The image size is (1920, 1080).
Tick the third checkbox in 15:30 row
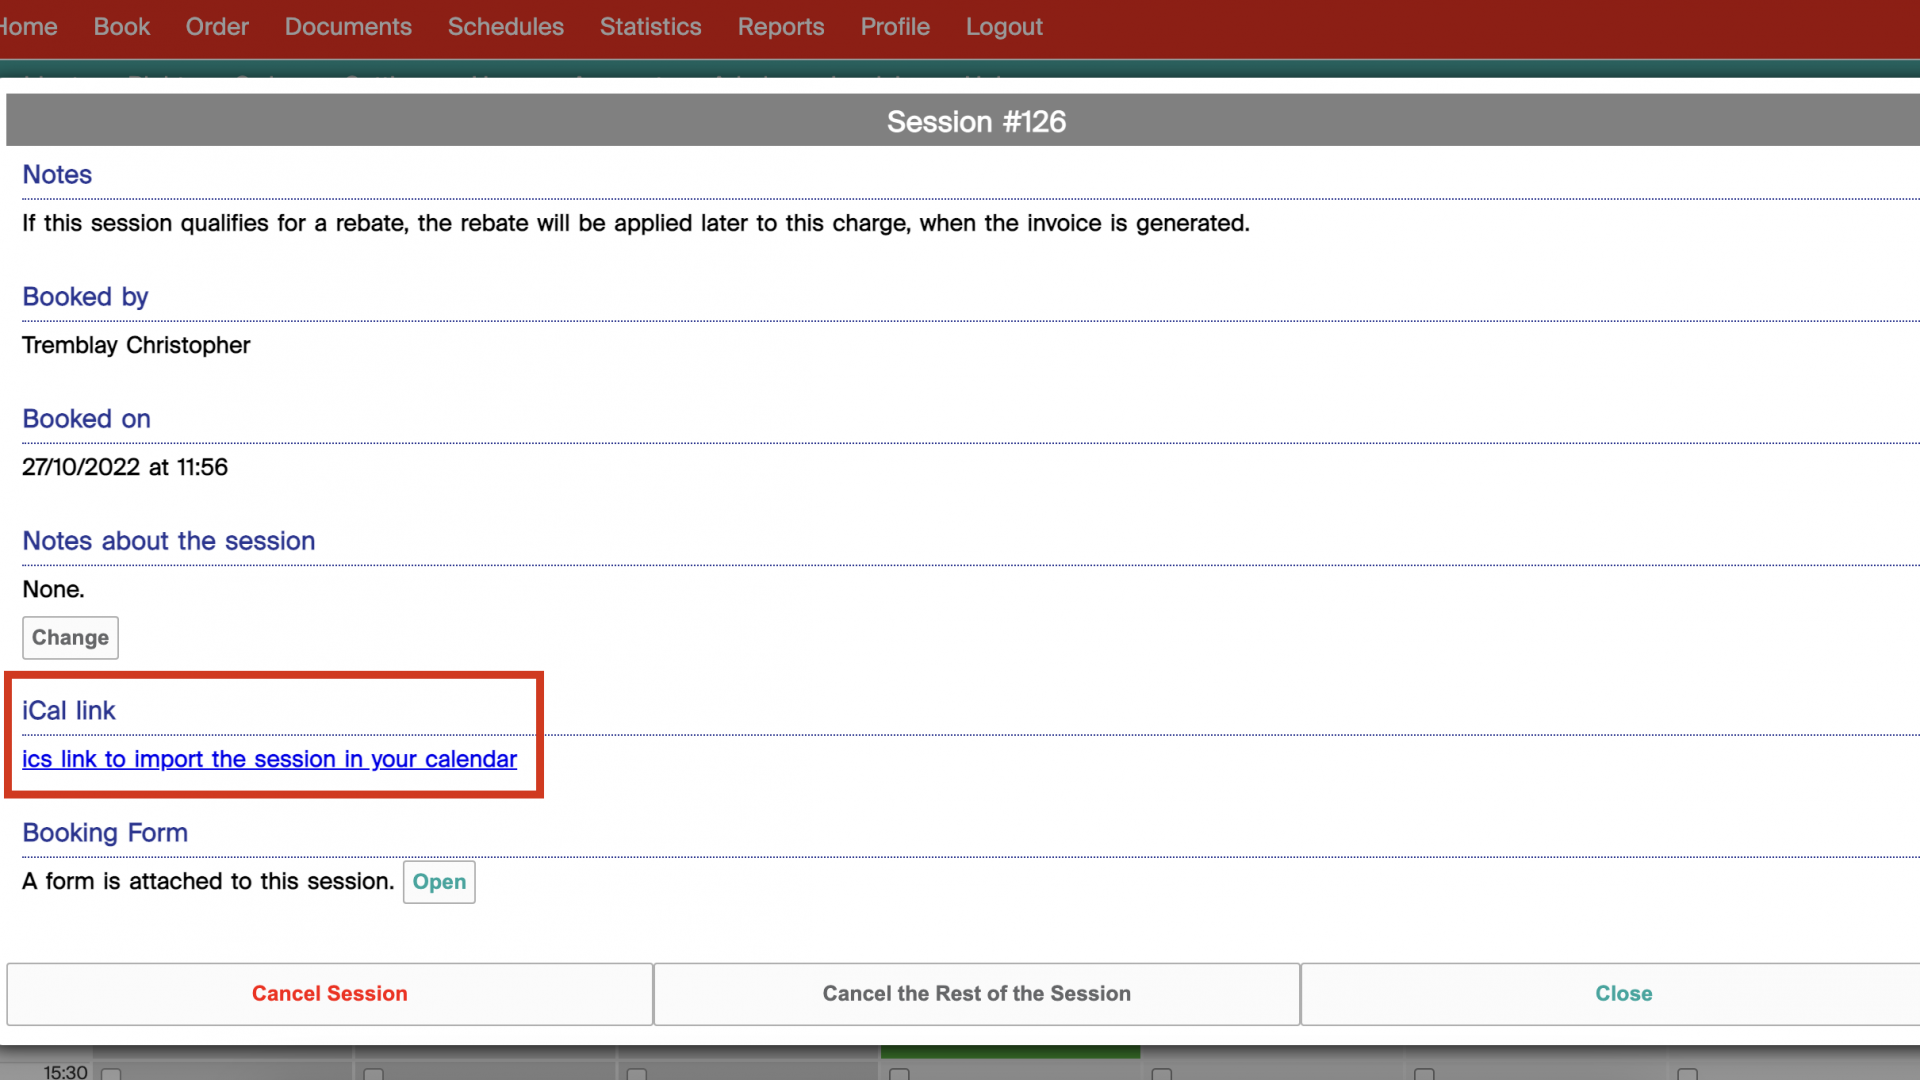click(x=637, y=1074)
